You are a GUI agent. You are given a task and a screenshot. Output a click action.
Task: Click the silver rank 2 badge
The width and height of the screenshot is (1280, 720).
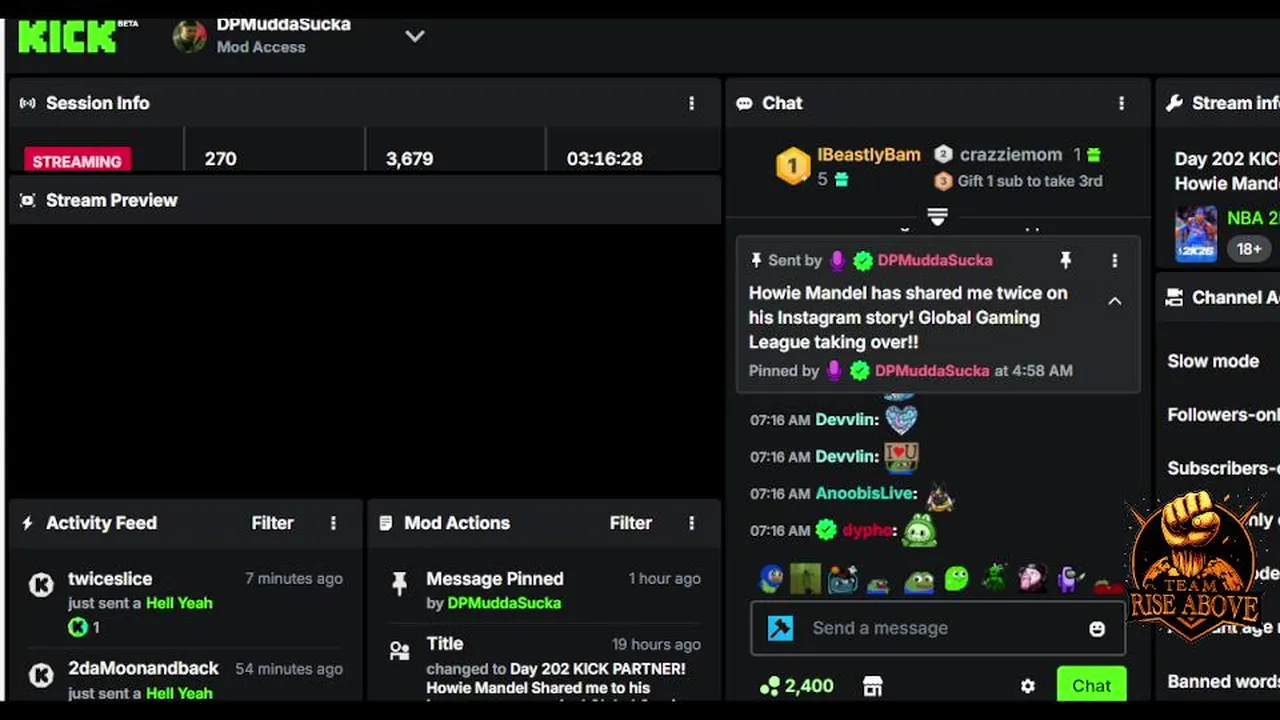(x=943, y=155)
